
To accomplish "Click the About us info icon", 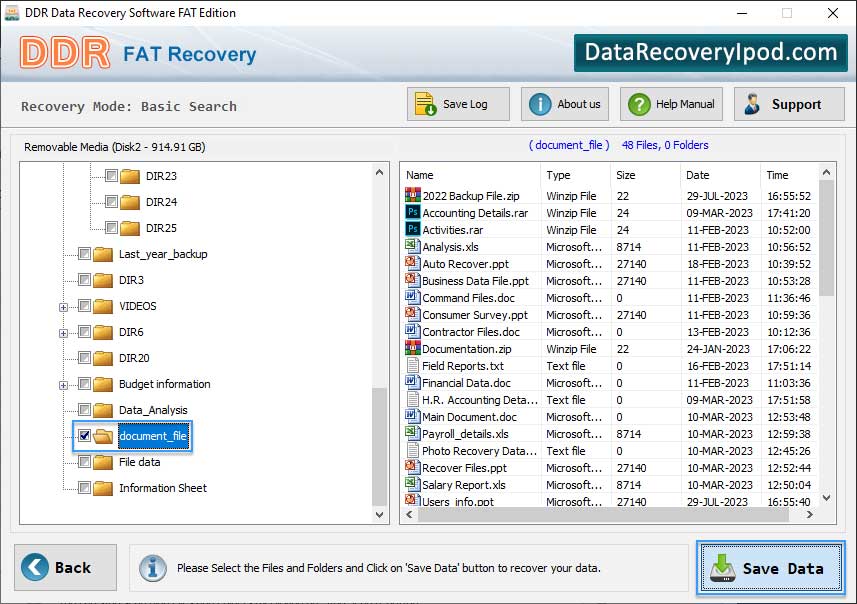I will [x=540, y=104].
